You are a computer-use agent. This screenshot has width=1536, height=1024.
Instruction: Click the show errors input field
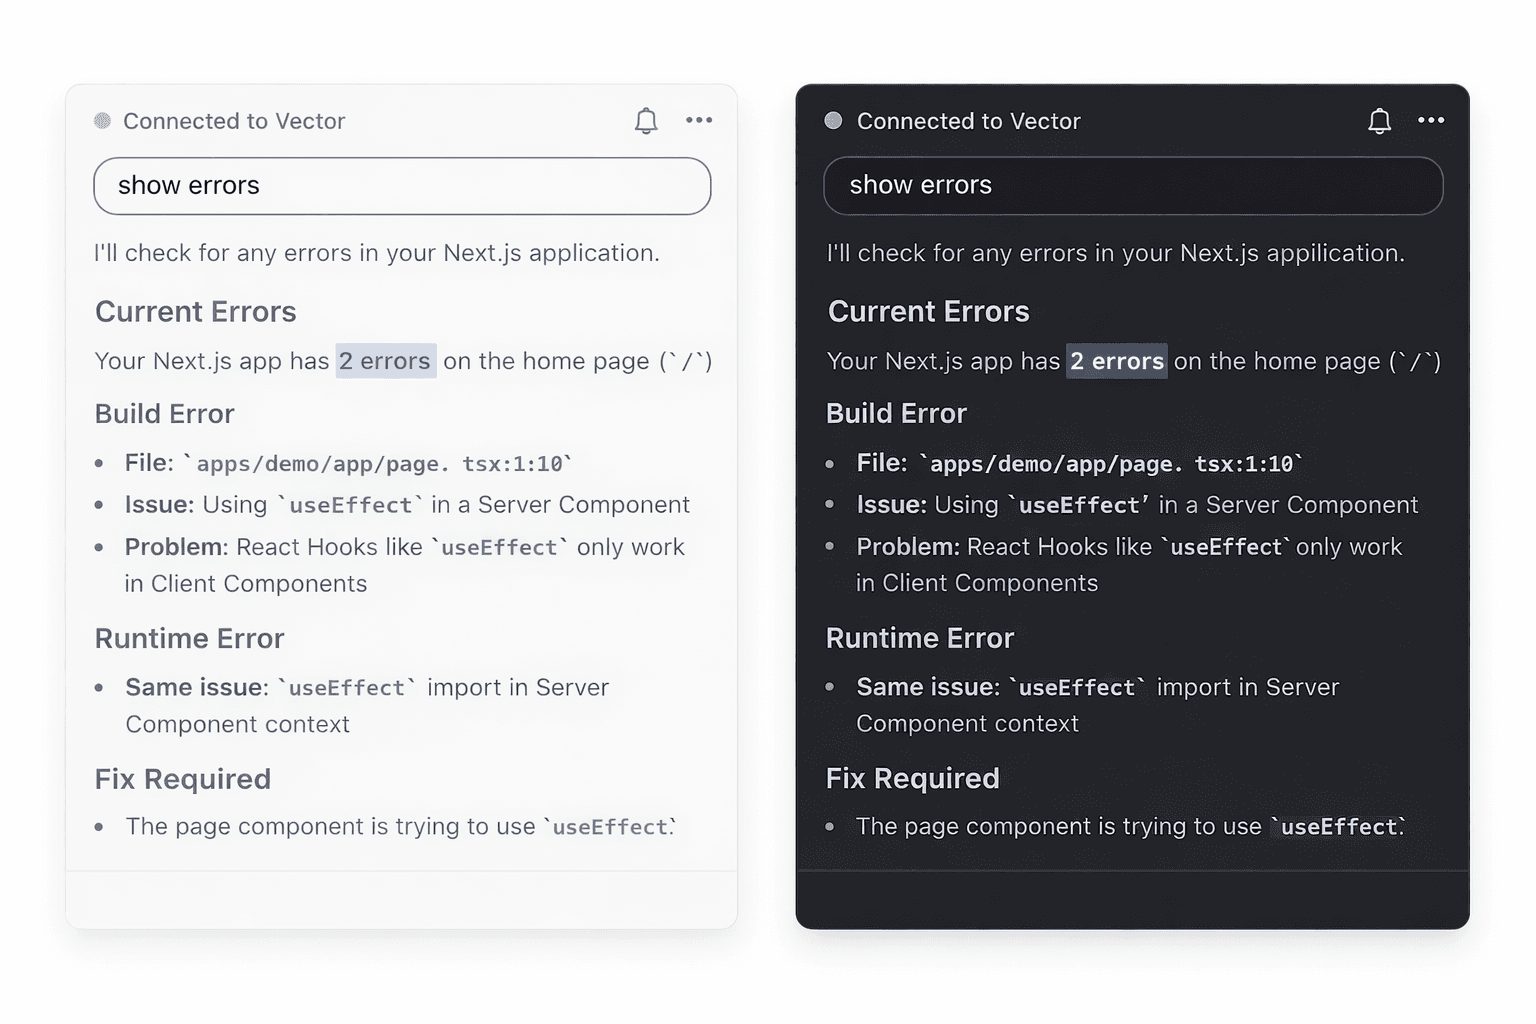[402, 186]
